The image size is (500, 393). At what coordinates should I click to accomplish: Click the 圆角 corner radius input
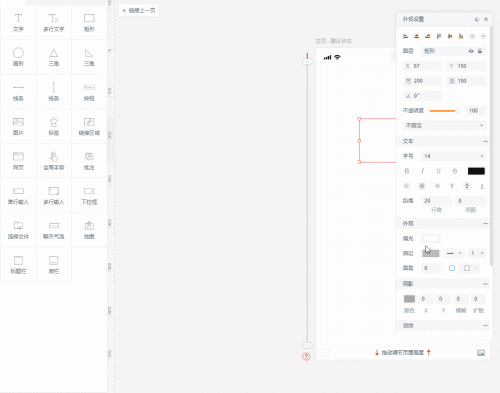(431, 268)
